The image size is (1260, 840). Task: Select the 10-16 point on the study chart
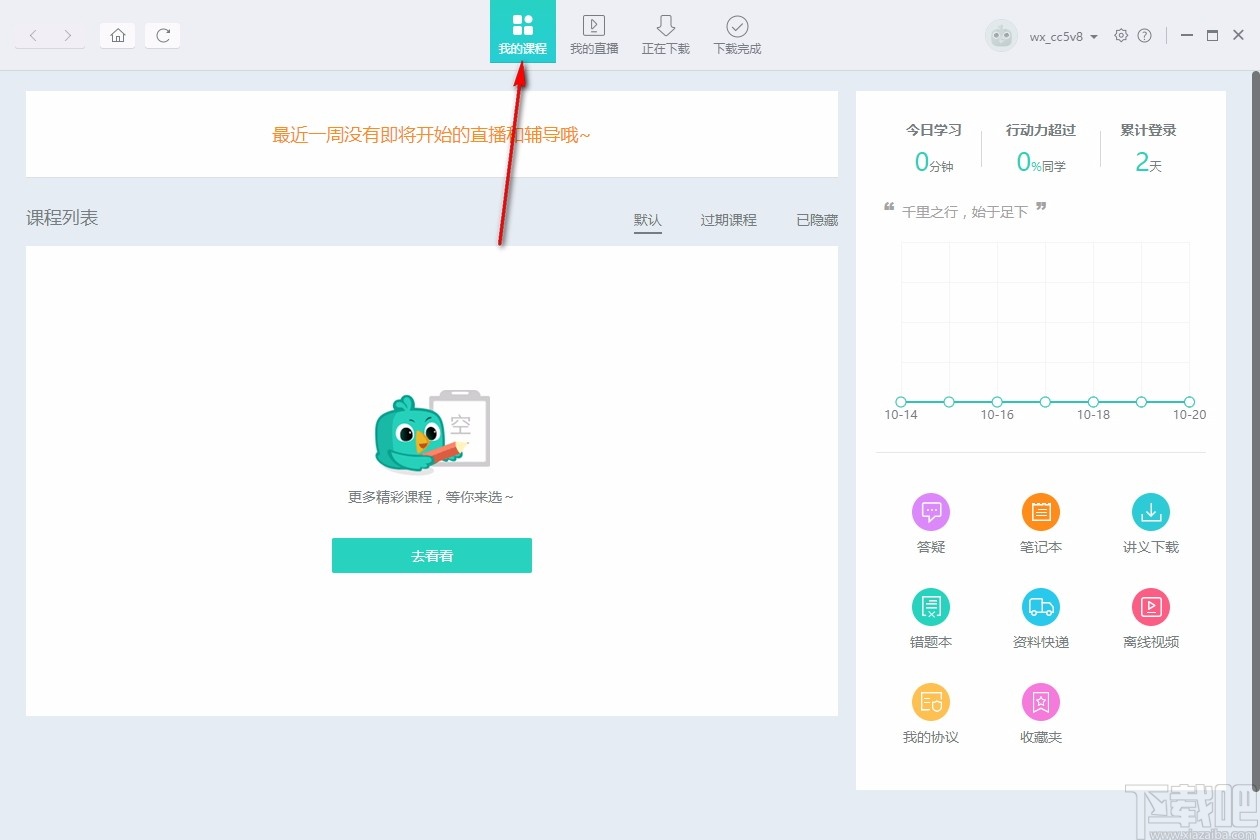[x=997, y=401]
